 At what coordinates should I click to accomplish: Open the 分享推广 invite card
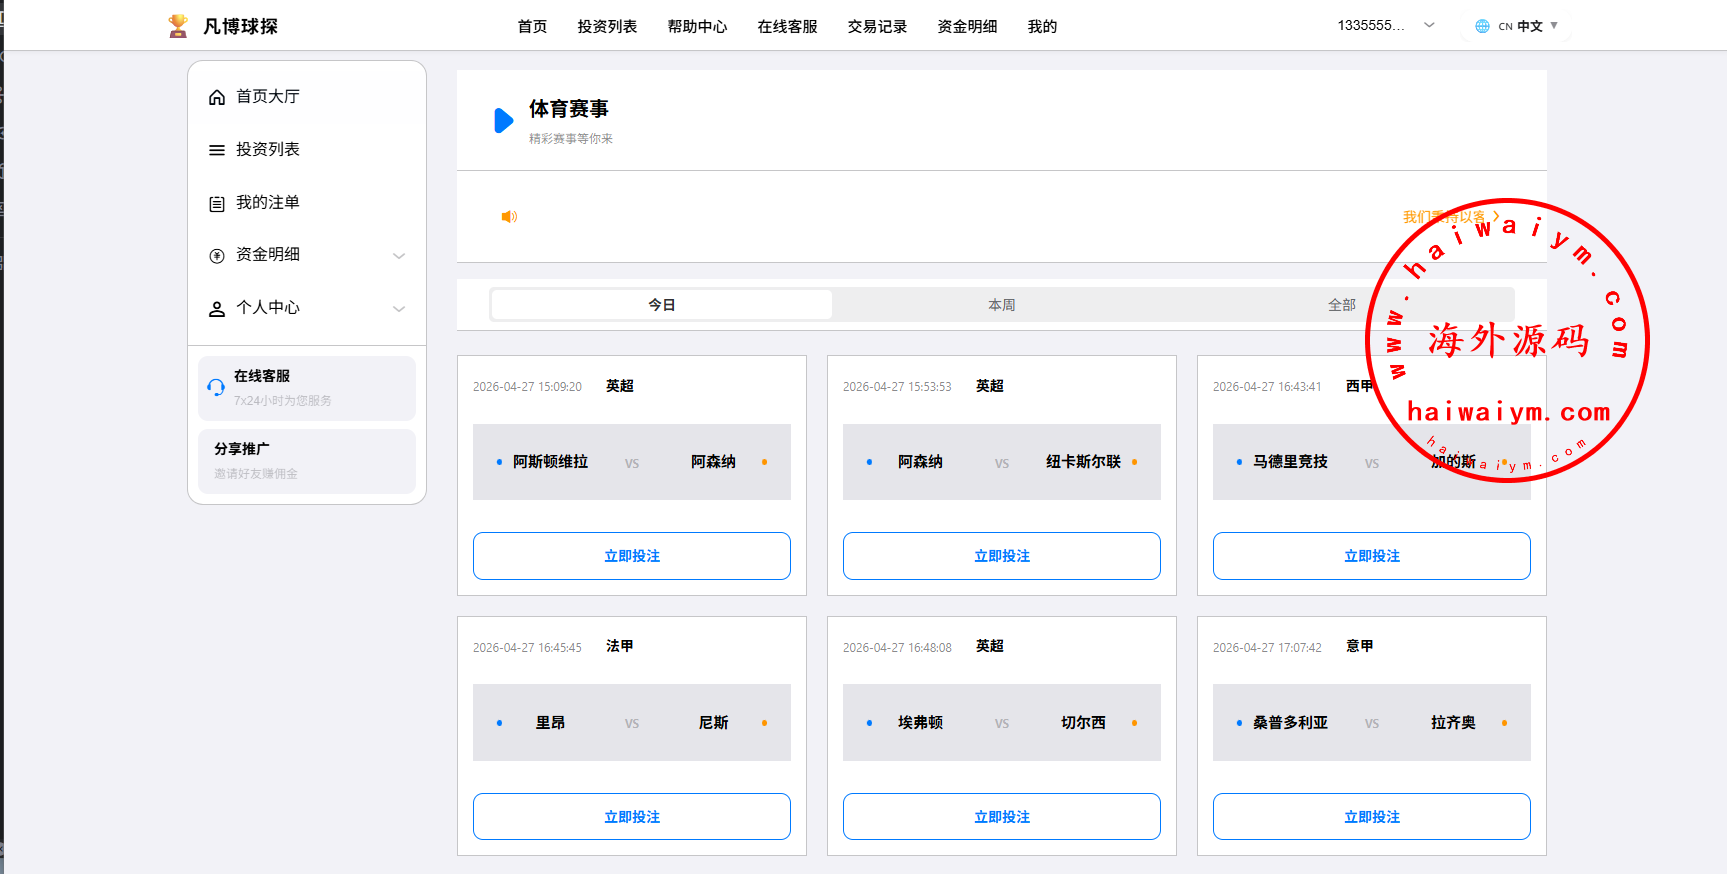(x=307, y=461)
